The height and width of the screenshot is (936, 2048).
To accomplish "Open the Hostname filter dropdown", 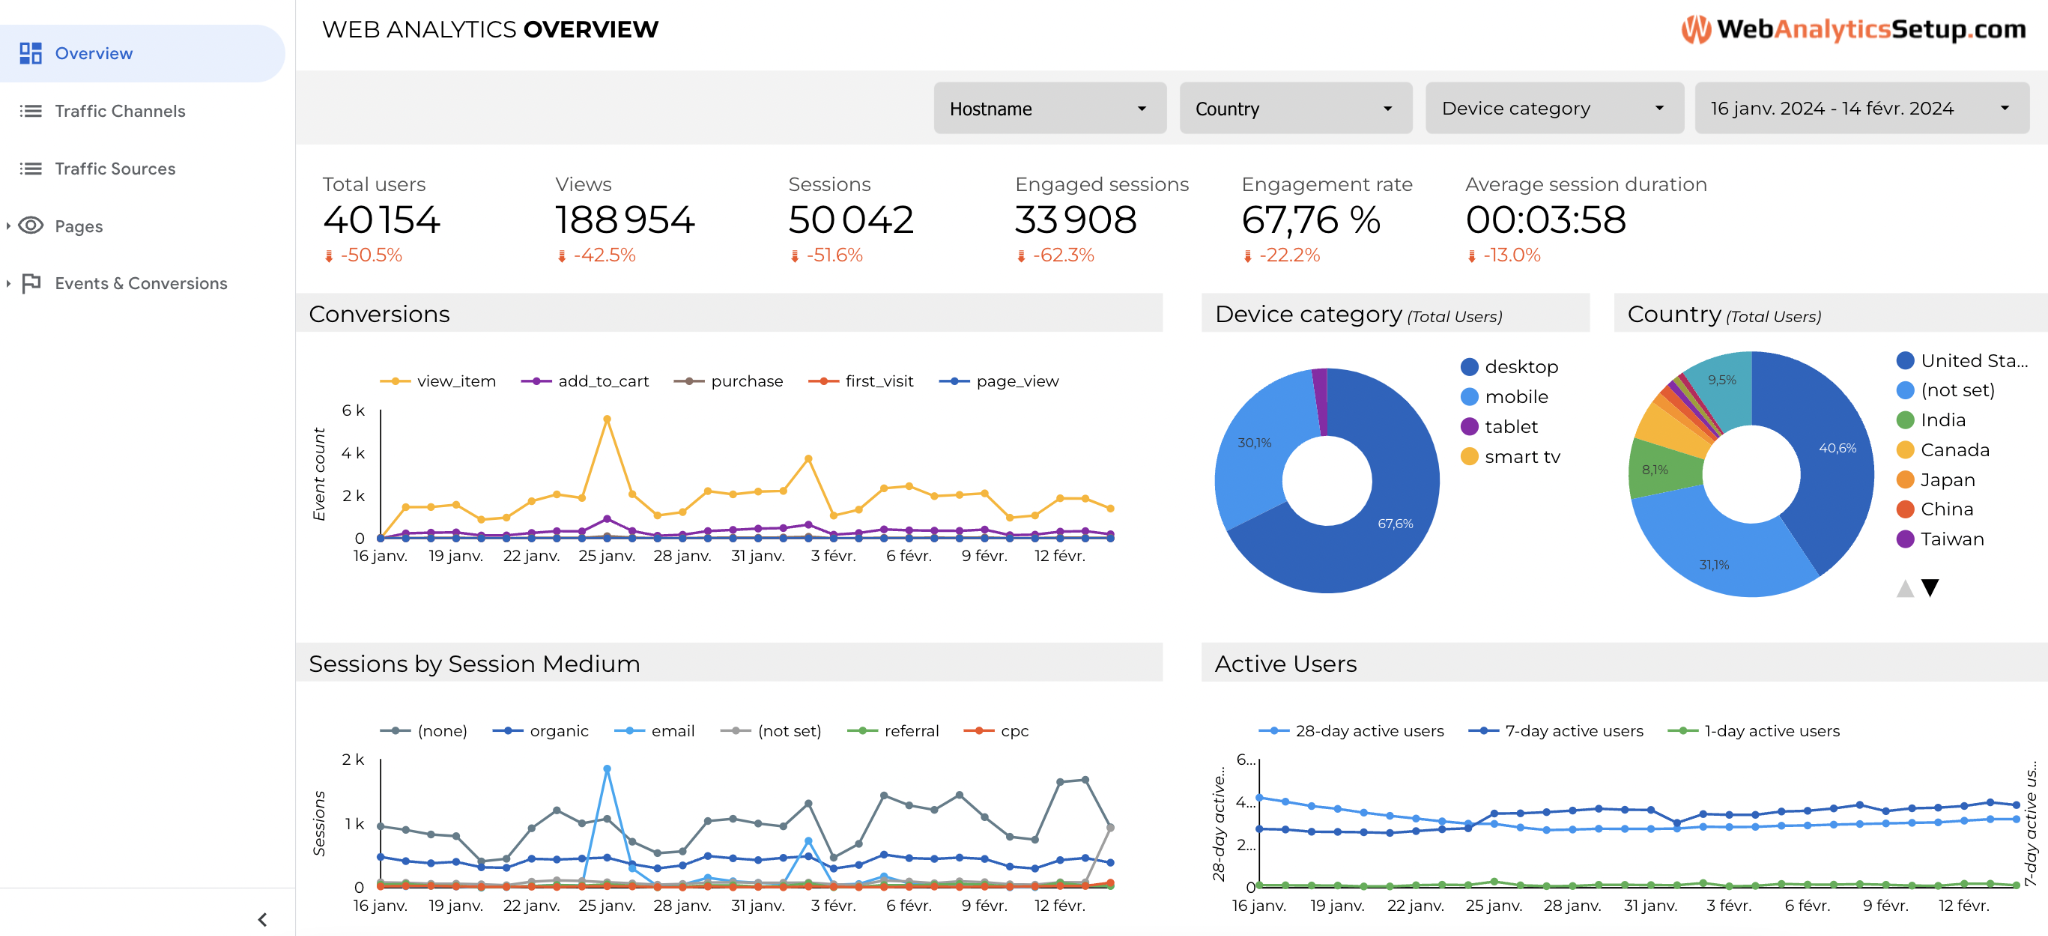I will [1049, 108].
